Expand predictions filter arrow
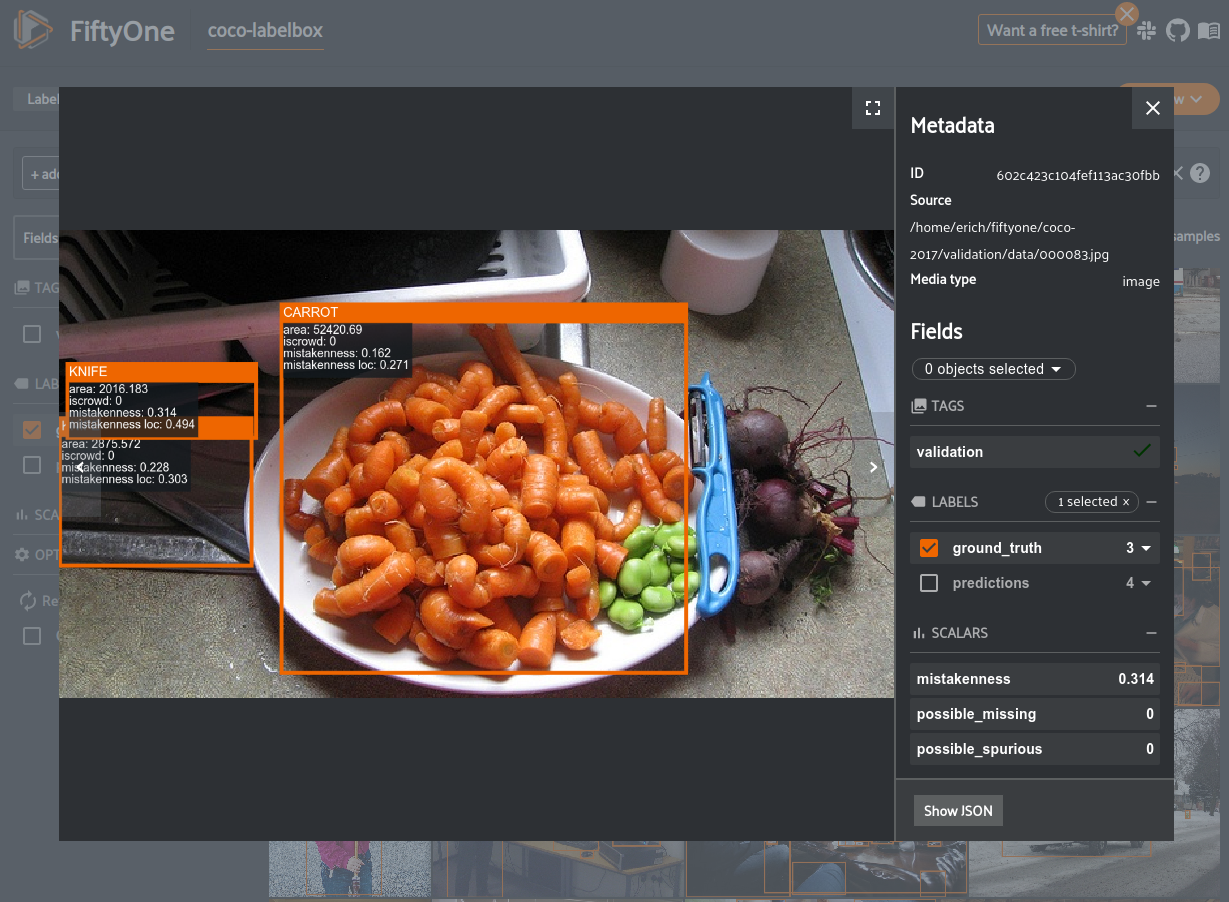Viewport: 1229px width, 902px height. click(x=1146, y=583)
